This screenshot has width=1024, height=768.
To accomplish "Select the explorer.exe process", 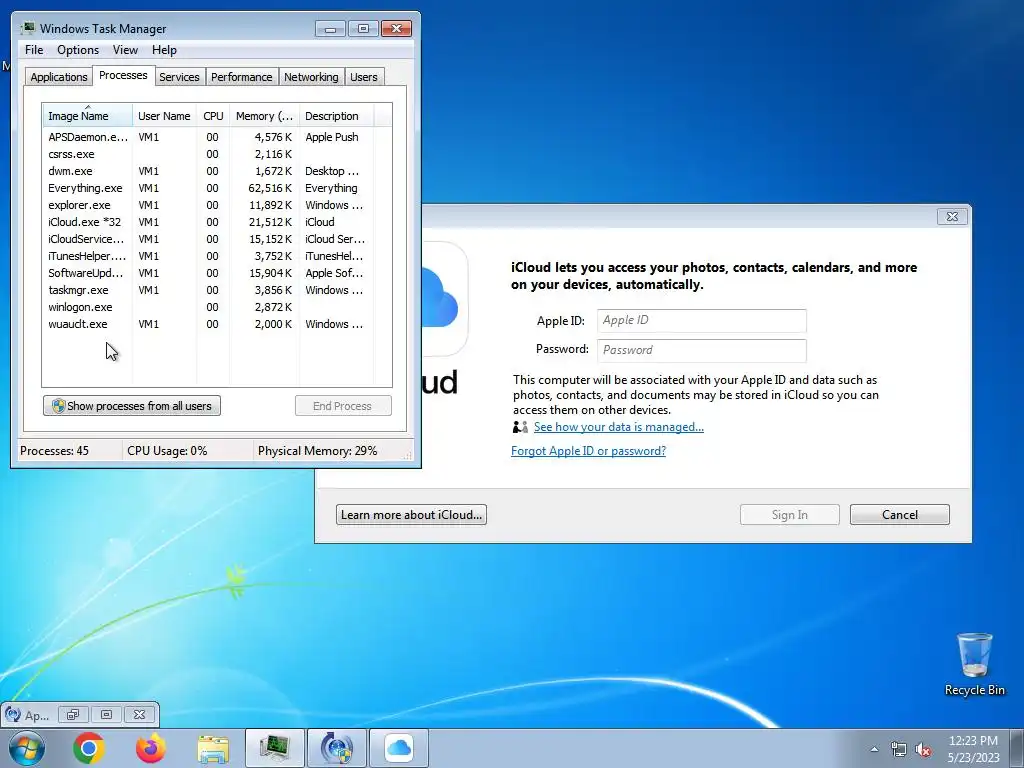I will pos(217,205).
